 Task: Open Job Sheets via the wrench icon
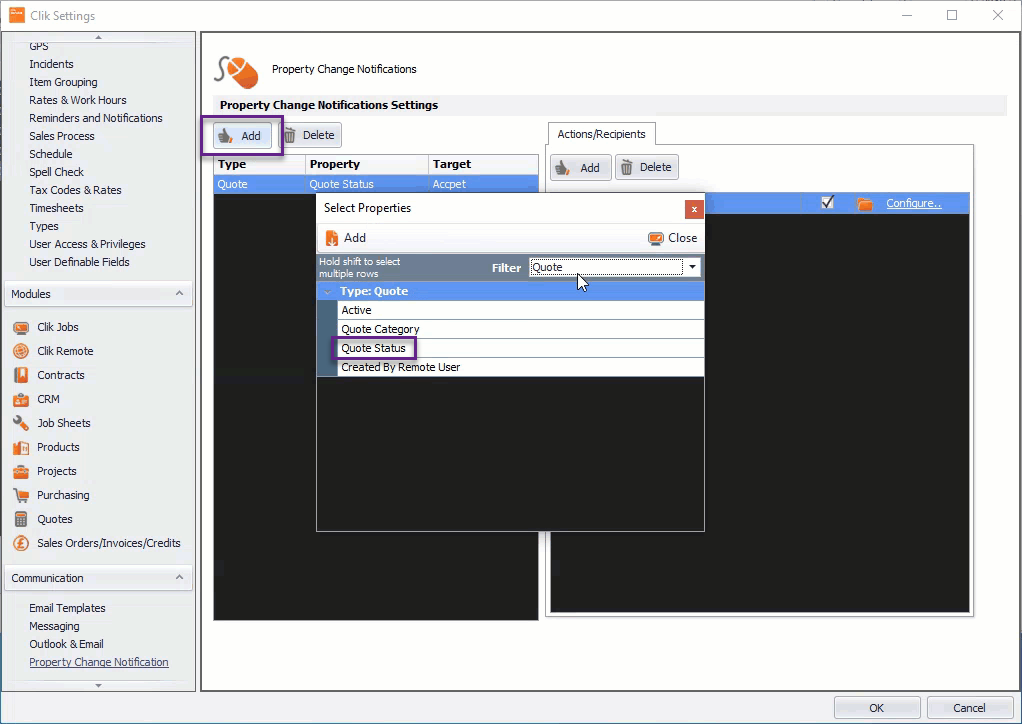(20, 423)
